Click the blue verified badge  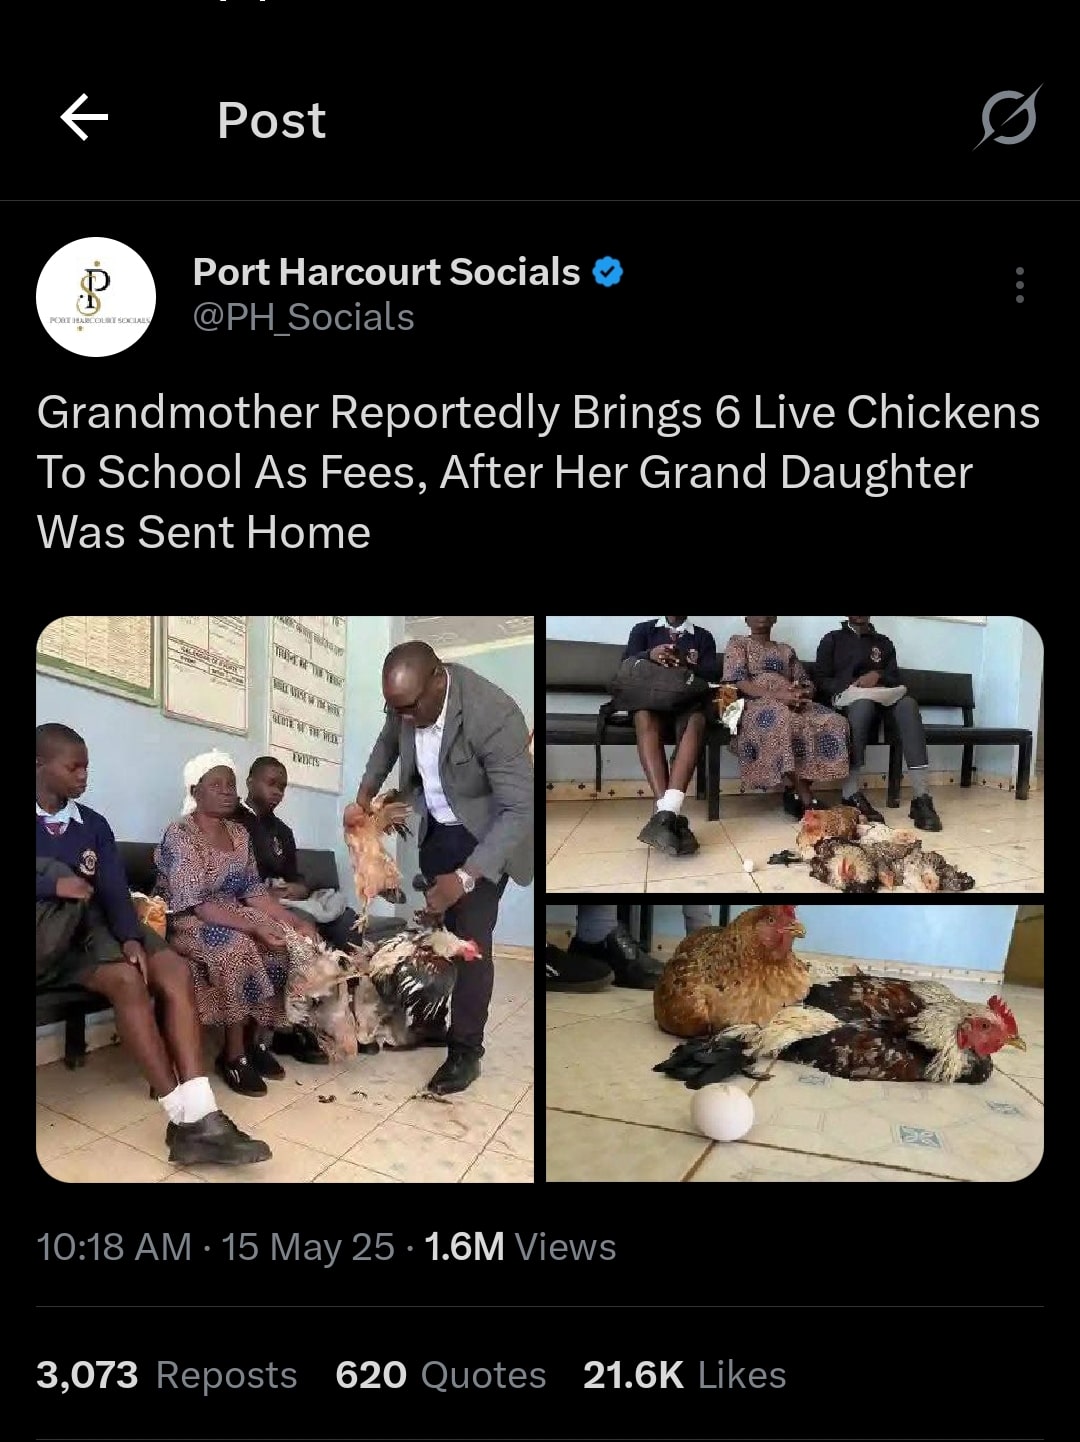click(608, 272)
